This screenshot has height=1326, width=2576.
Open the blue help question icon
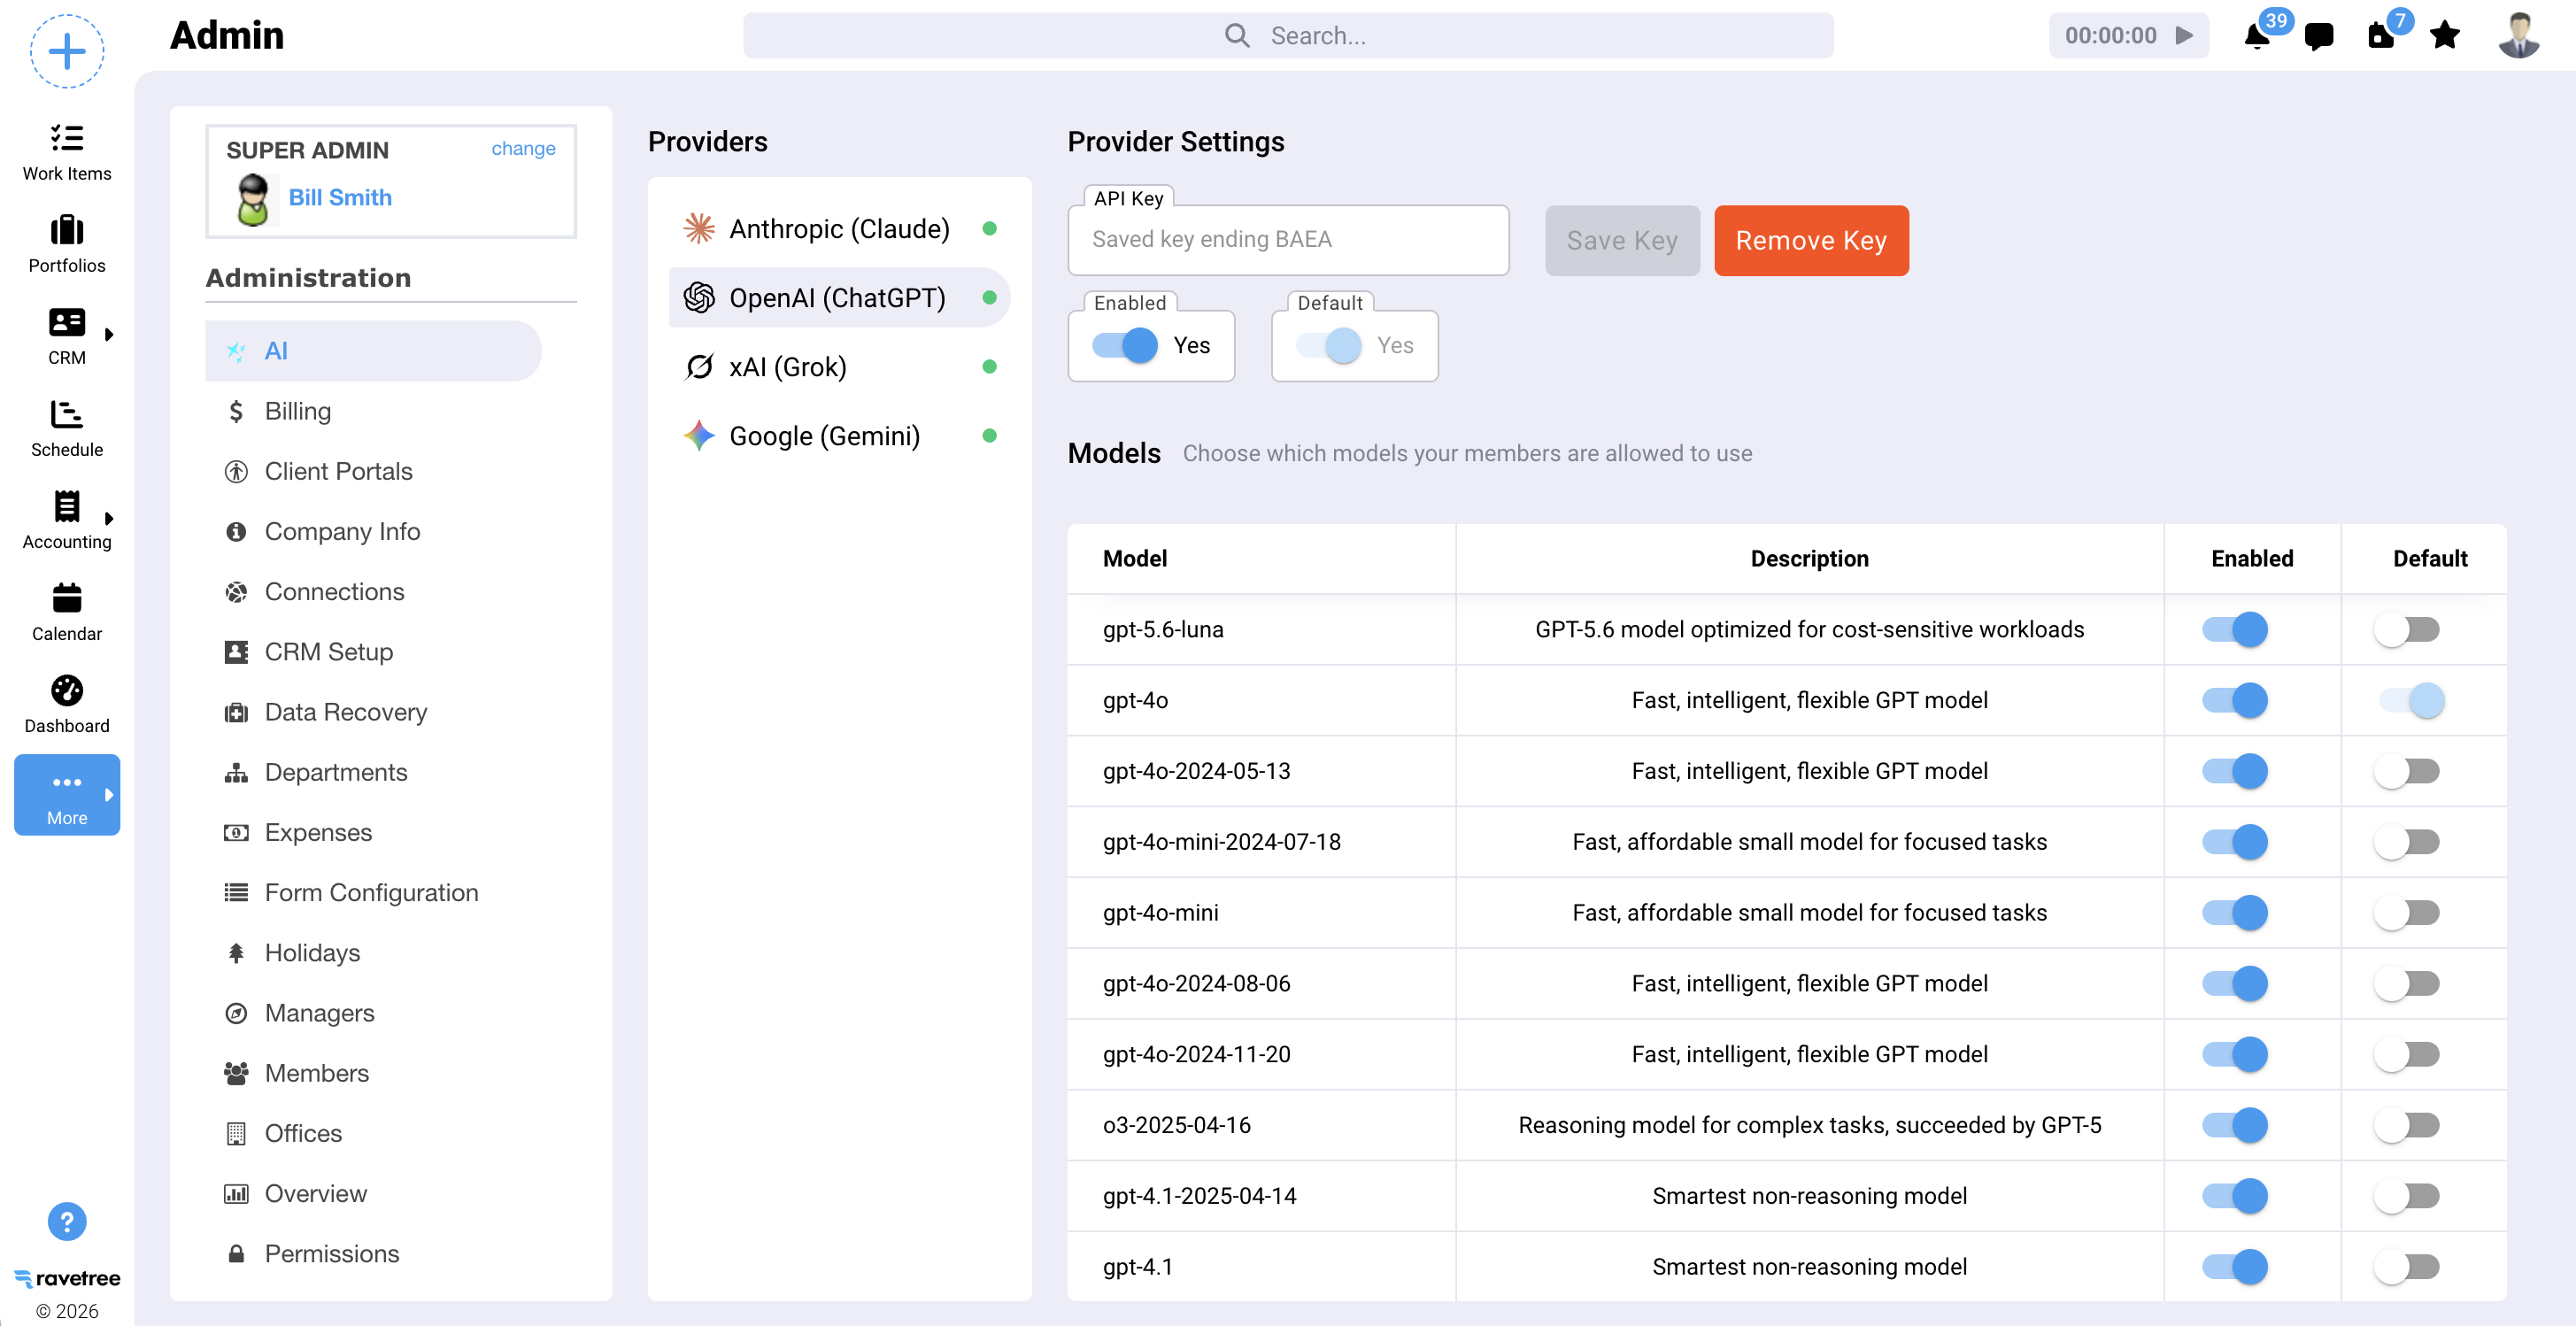click(67, 1221)
